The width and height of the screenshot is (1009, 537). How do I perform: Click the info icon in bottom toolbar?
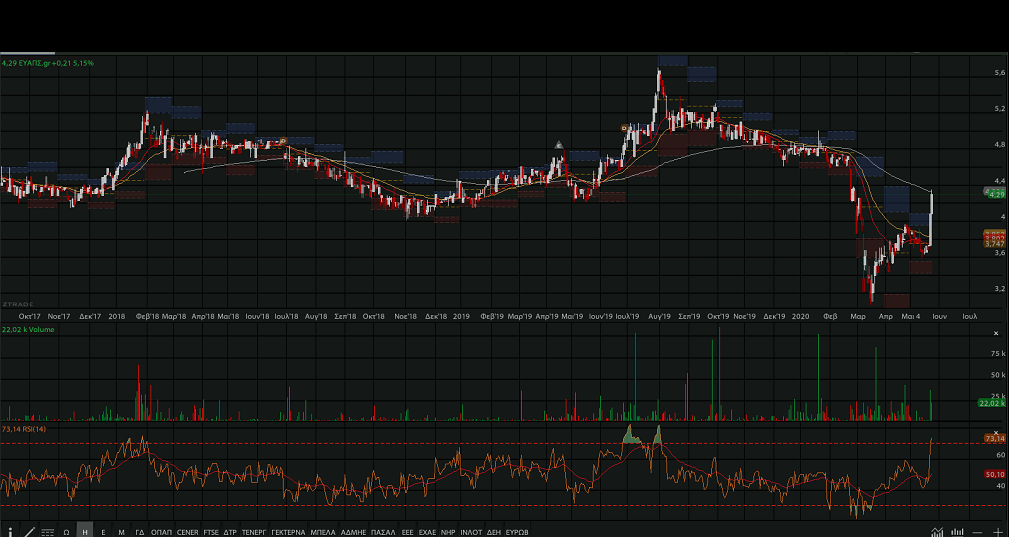[9, 532]
